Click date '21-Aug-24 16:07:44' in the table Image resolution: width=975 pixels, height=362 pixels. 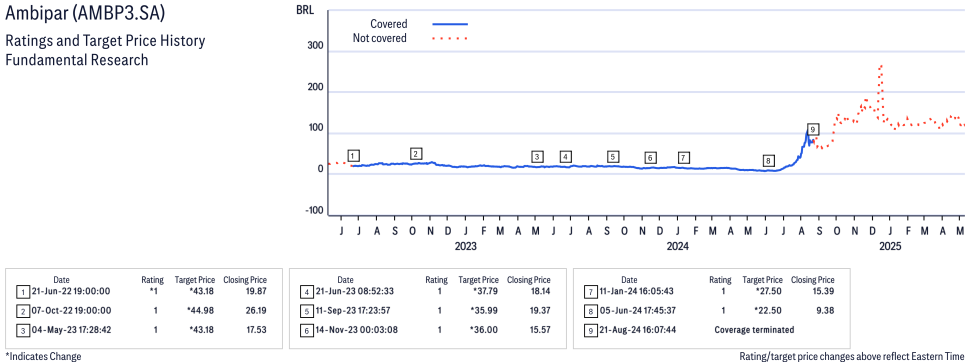point(639,330)
